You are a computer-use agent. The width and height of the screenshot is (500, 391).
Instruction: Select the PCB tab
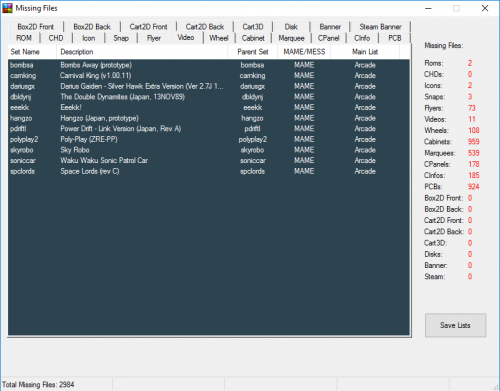(x=395, y=38)
